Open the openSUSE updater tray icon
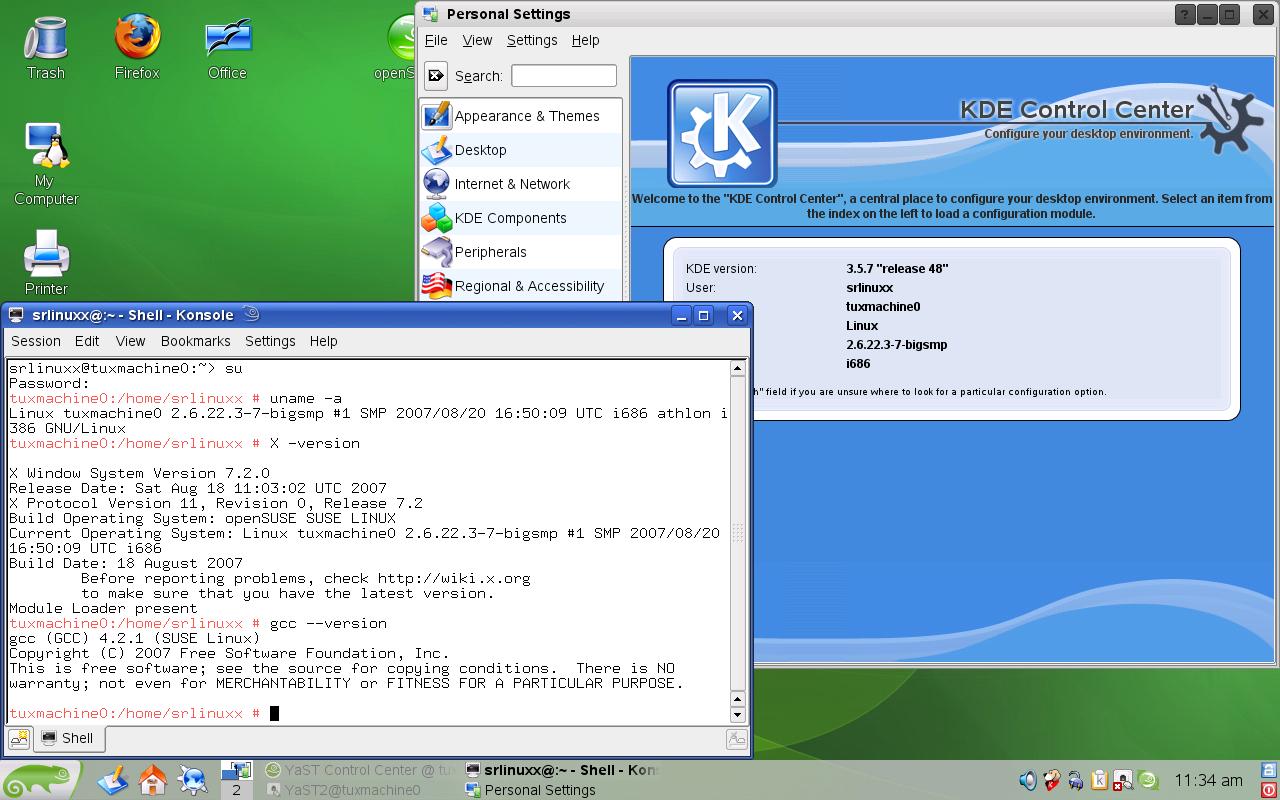The image size is (1280, 800). tap(1148, 780)
